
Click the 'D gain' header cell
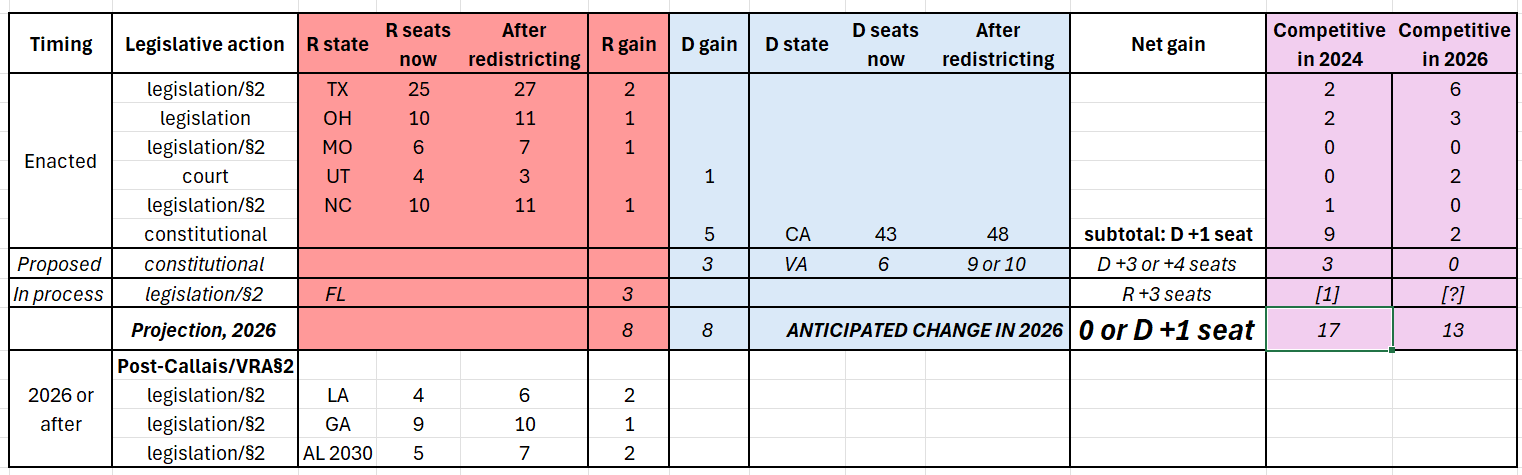point(709,44)
